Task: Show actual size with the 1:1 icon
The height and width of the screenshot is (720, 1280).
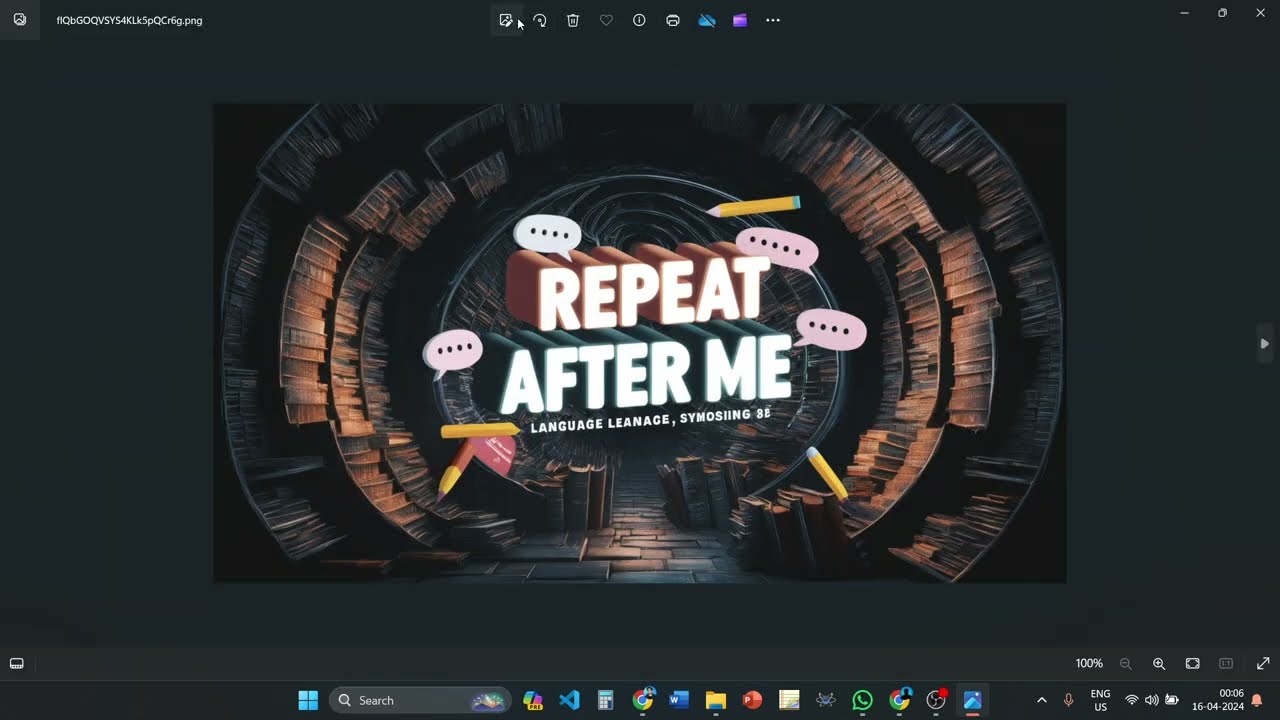Action: 1226,663
